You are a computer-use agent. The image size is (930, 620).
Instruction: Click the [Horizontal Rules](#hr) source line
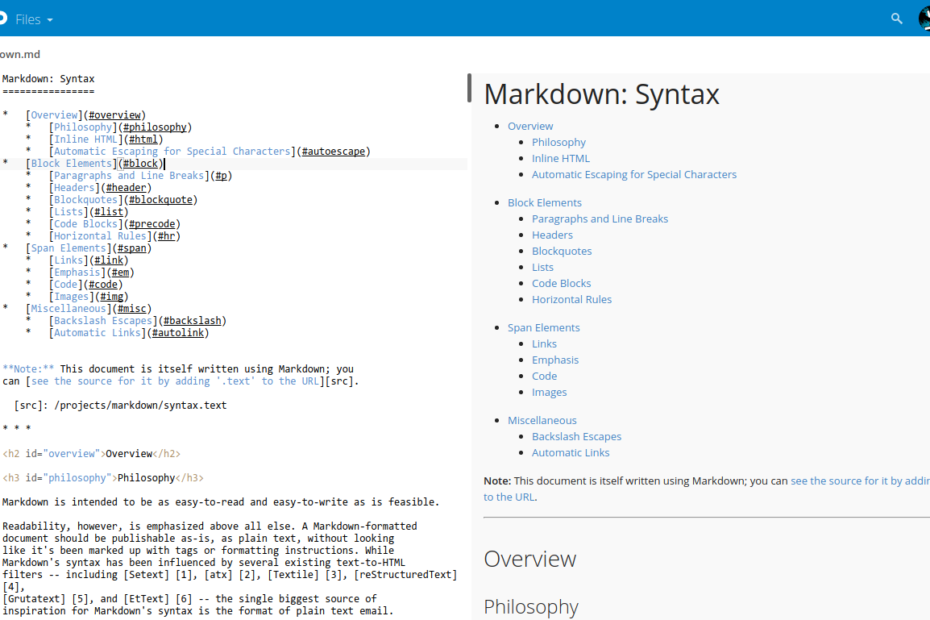pos(114,236)
